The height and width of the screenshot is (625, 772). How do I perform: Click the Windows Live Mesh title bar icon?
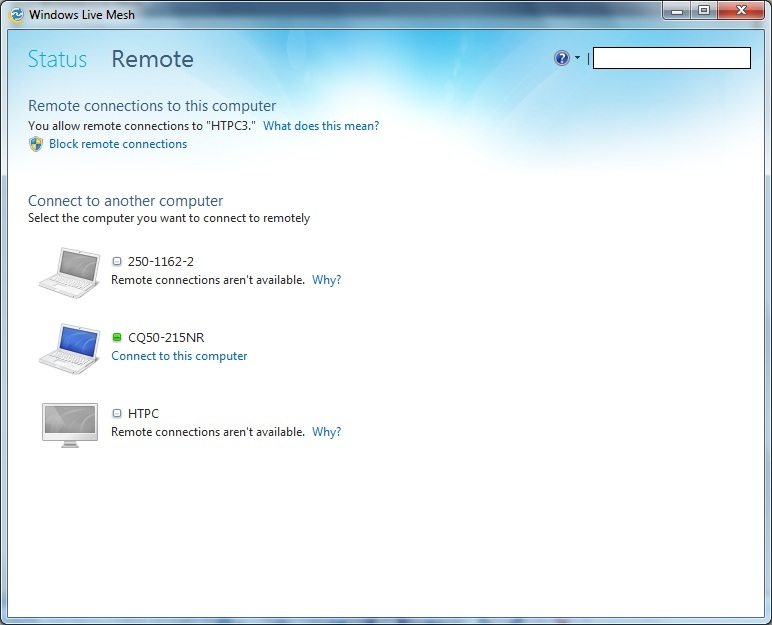pyautogui.click(x=16, y=15)
